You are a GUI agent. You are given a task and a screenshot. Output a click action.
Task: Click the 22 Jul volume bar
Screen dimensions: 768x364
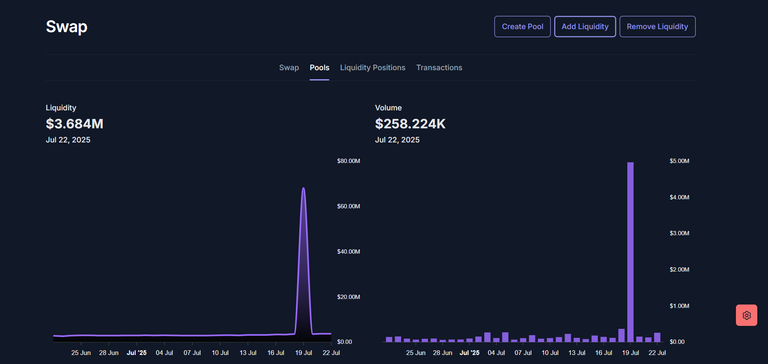[x=657, y=337]
